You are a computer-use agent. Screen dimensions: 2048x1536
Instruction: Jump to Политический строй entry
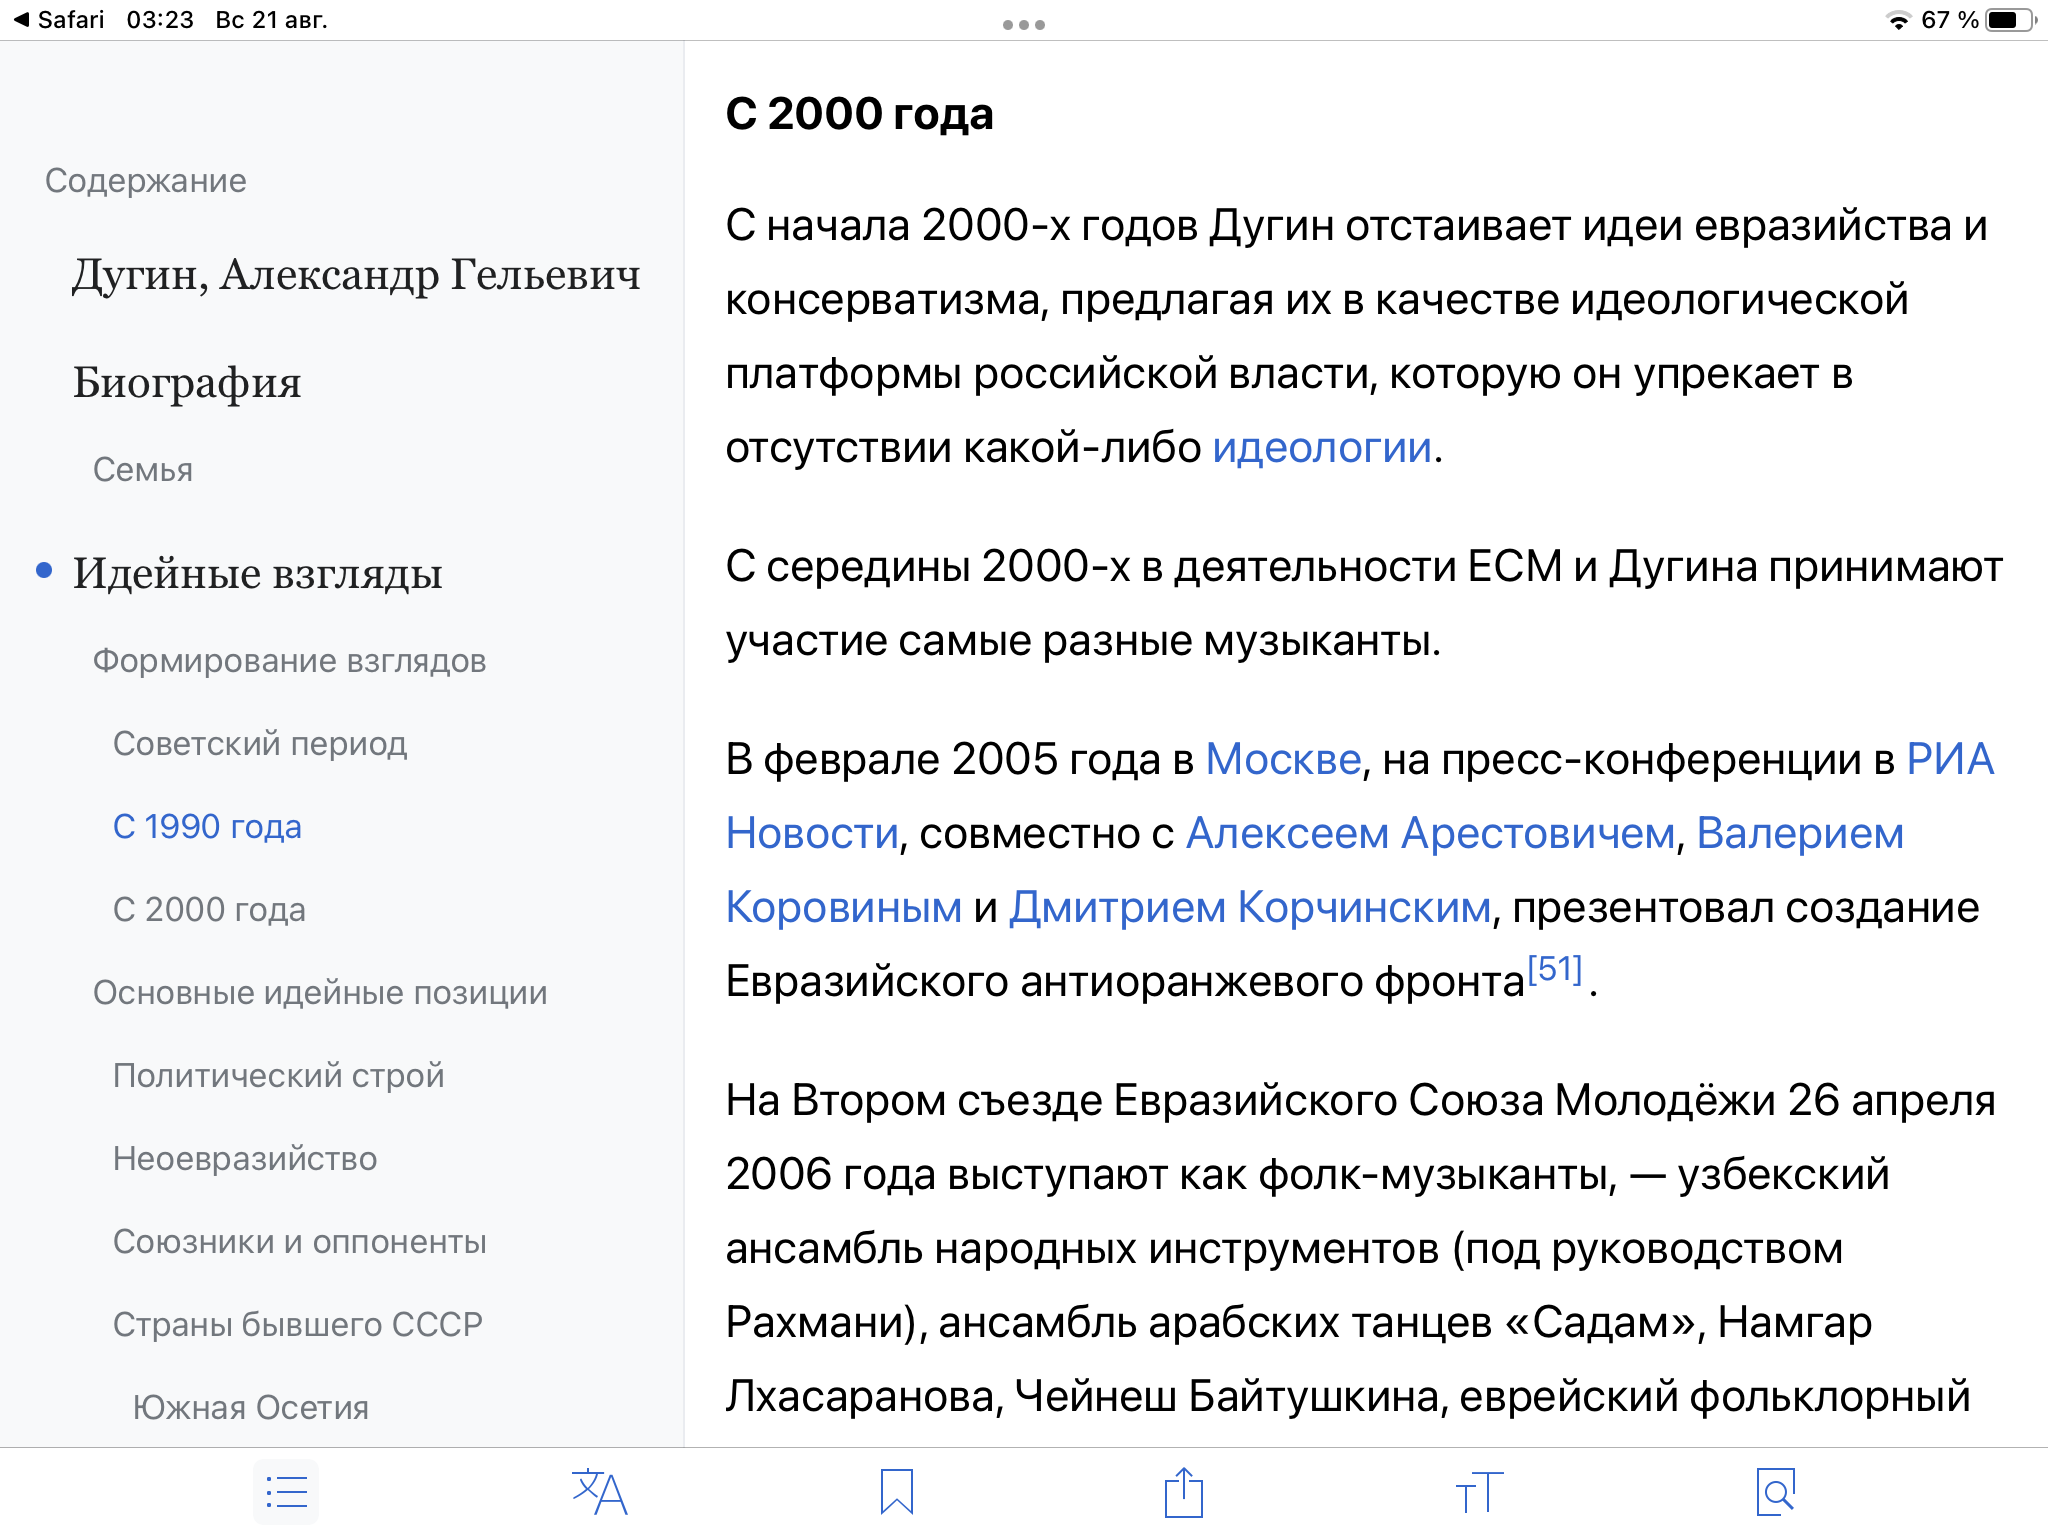[x=279, y=1076]
